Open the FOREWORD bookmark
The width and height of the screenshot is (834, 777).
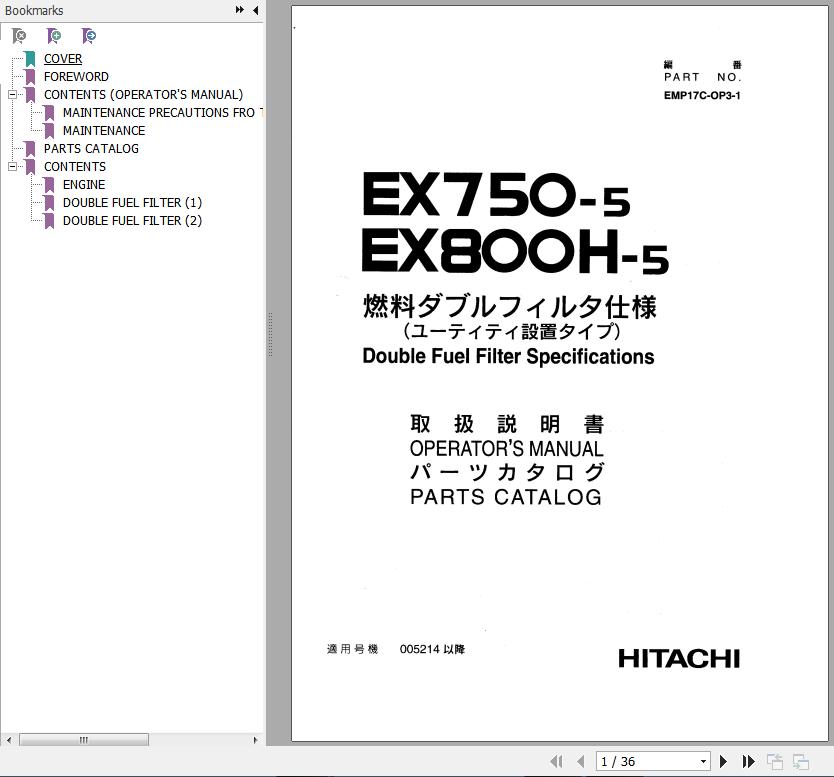(x=76, y=77)
